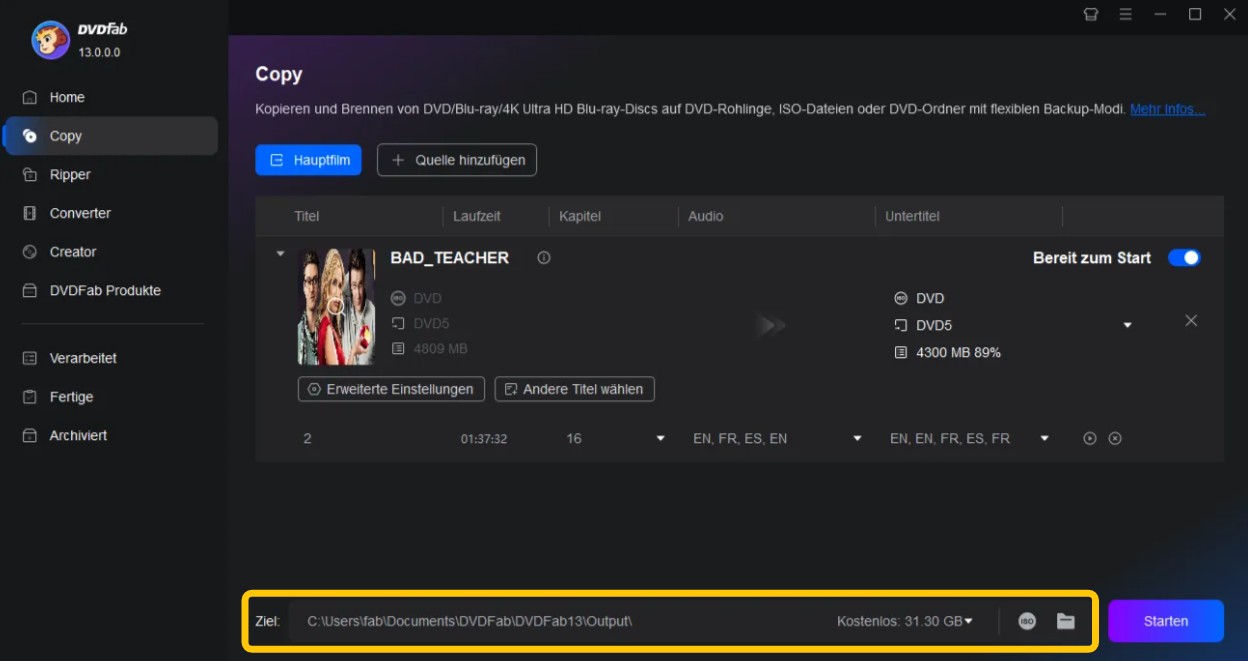The width and height of the screenshot is (1248, 661).
Task: Toggle the Bereit zum Start switch
Action: (x=1185, y=258)
